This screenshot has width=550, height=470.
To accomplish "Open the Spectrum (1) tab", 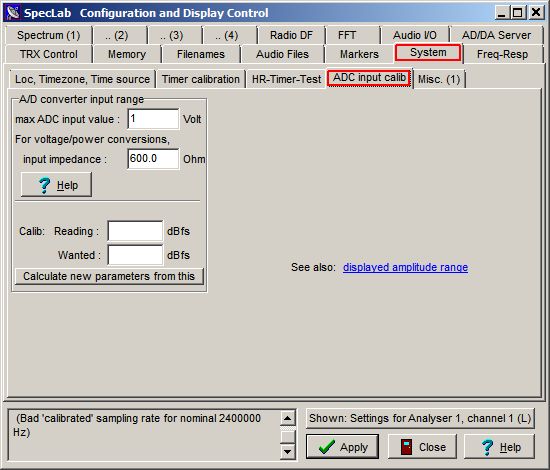I will point(49,35).
